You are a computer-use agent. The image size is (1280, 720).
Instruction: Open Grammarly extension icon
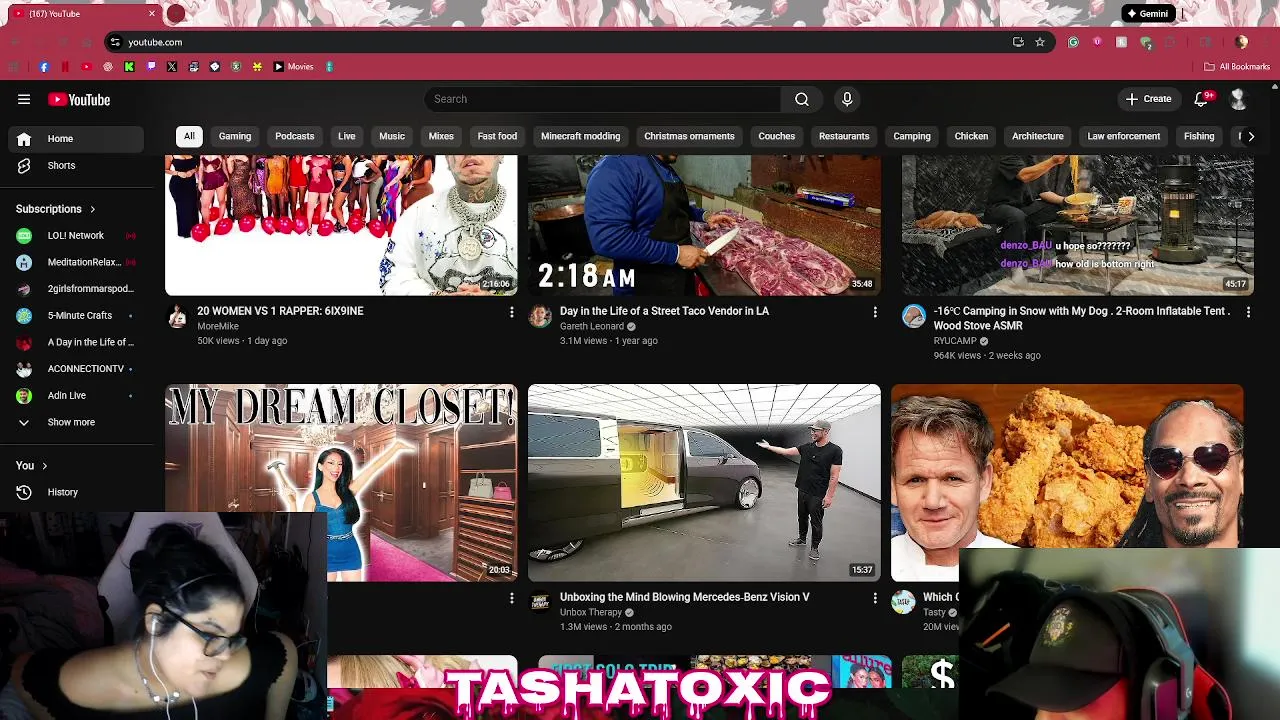click(1073, 42)
